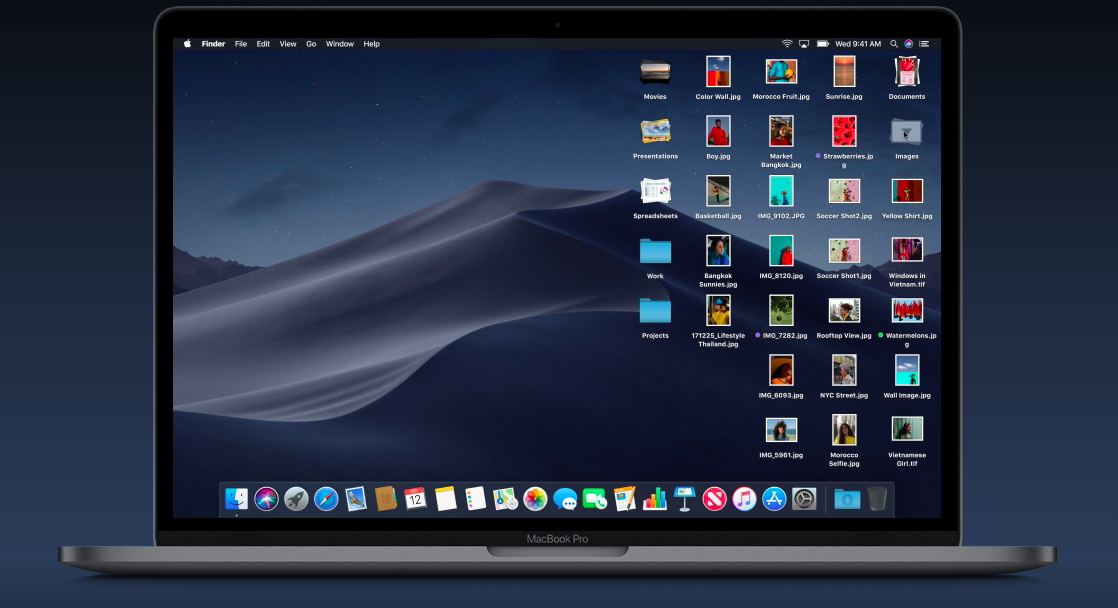Open the File menu
This screenshot has width=1118, height=608.
pyautogui.click(x=240, y=44)
